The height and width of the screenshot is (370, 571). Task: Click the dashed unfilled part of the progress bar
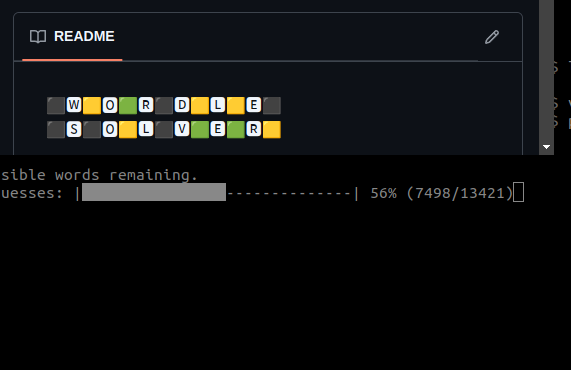coord(289,193)
